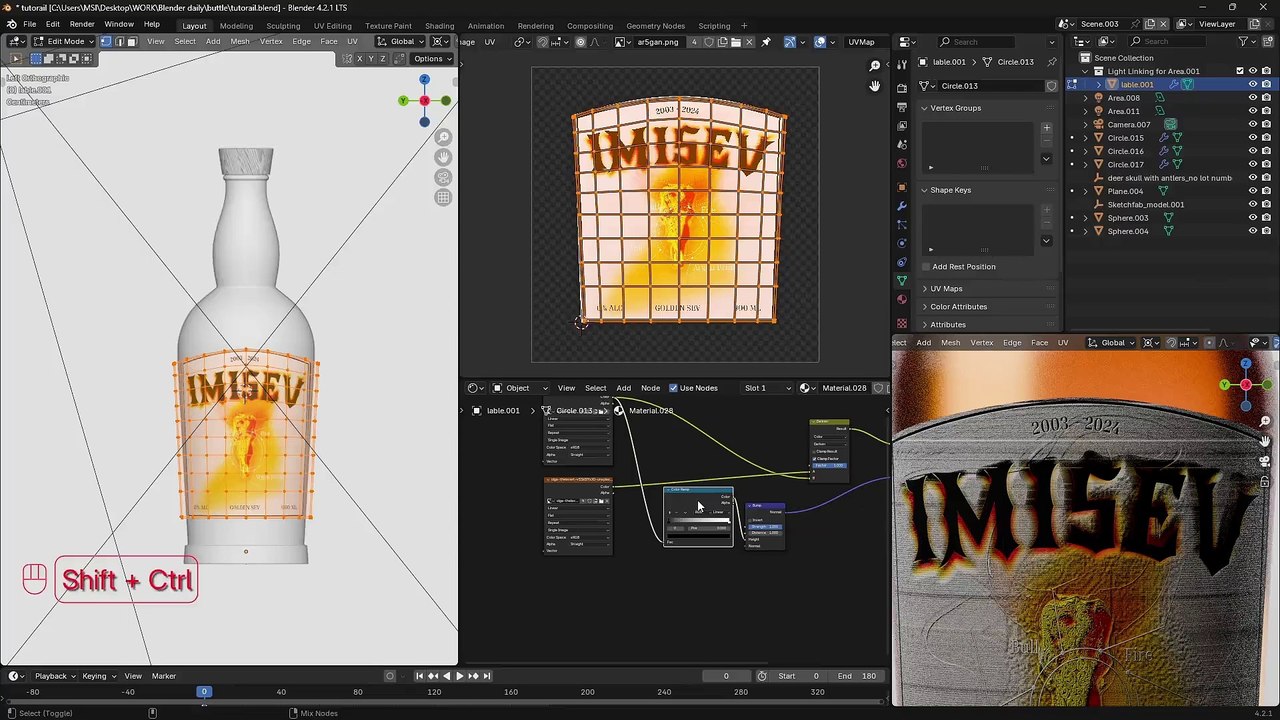Hide Camera.007 with its eye icon
Screen dimensions: 1280x720
pyautogui.click(x=1252, y=124)
